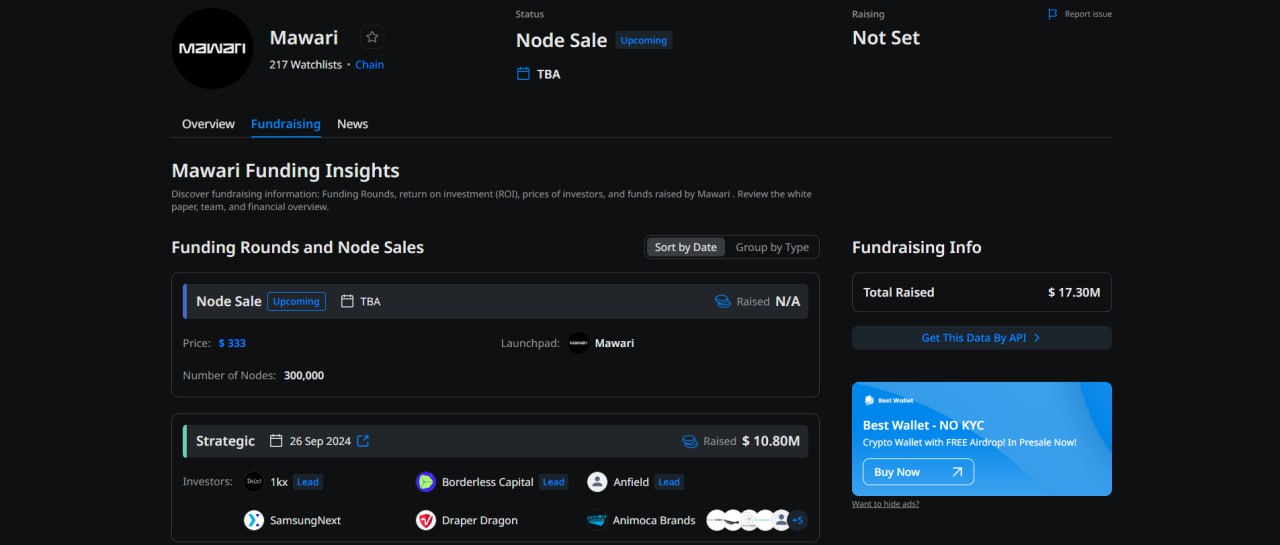Image resolution: width=1280 pixels, height=545 pixels.
Task: Click the Number of Nodes 300,000 value
Action: (304, 375)
